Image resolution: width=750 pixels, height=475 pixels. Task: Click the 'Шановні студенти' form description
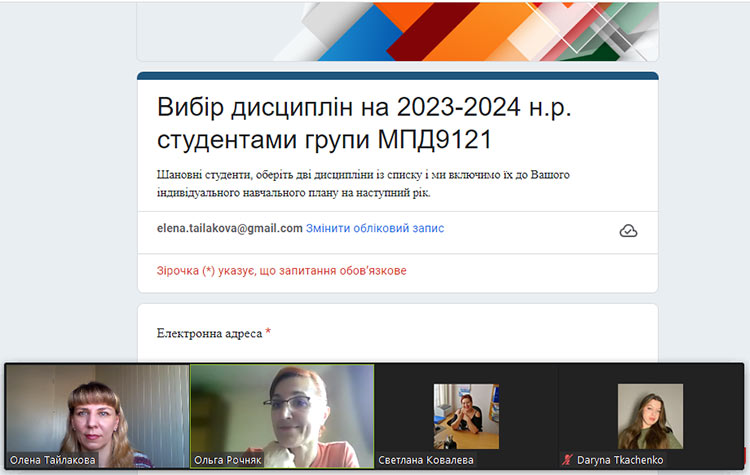363,184
